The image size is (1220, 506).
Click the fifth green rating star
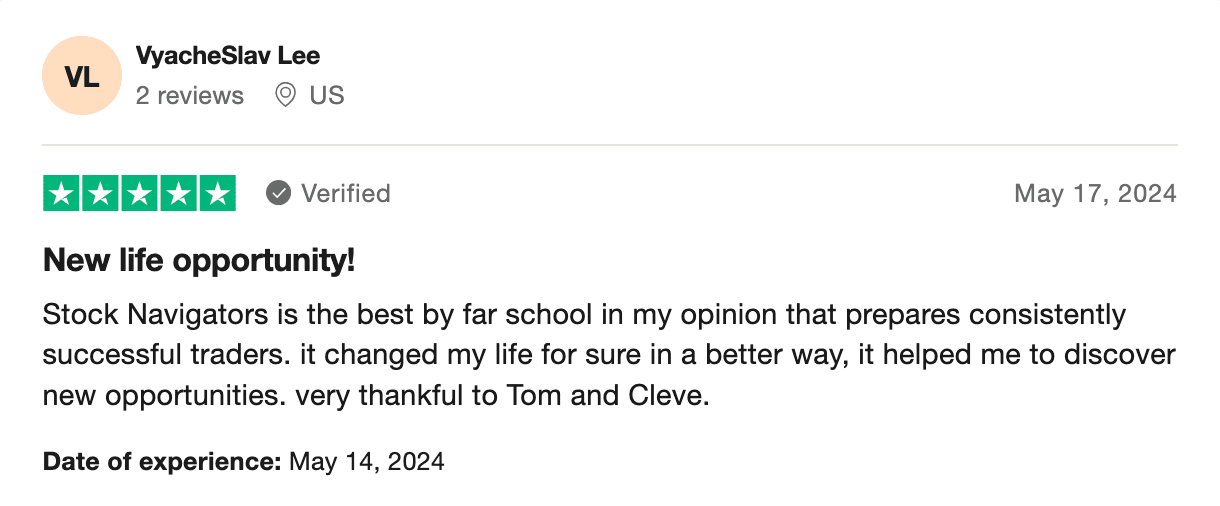[217, 193]
